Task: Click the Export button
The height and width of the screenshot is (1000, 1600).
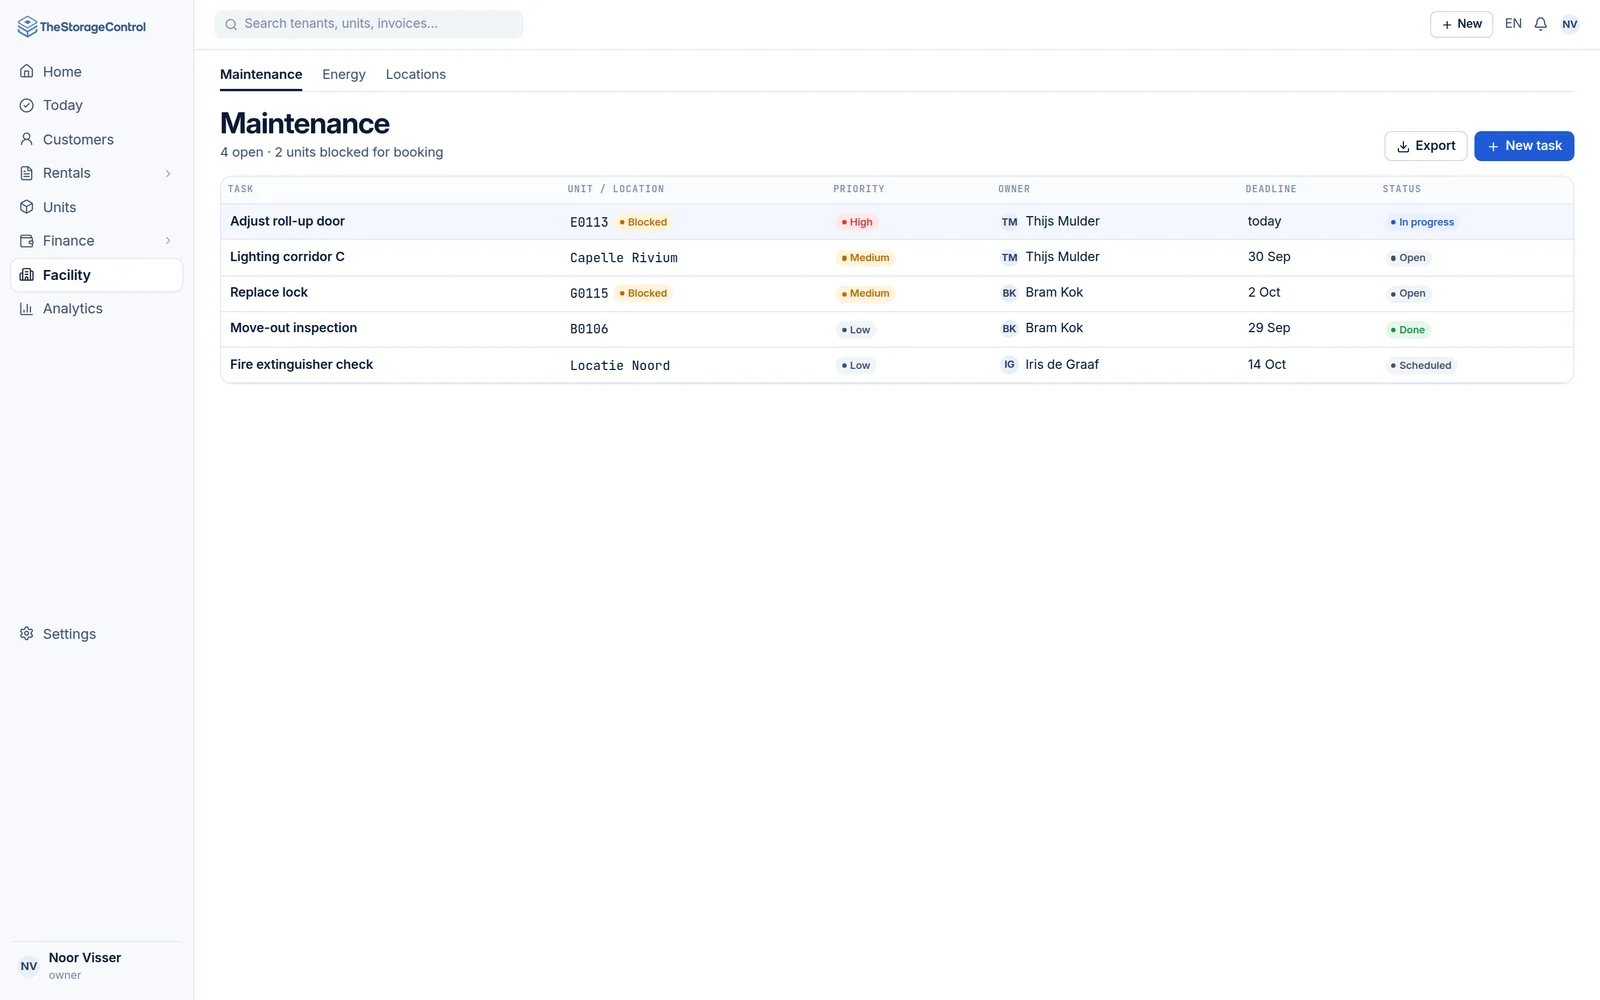Action: 1426,146
